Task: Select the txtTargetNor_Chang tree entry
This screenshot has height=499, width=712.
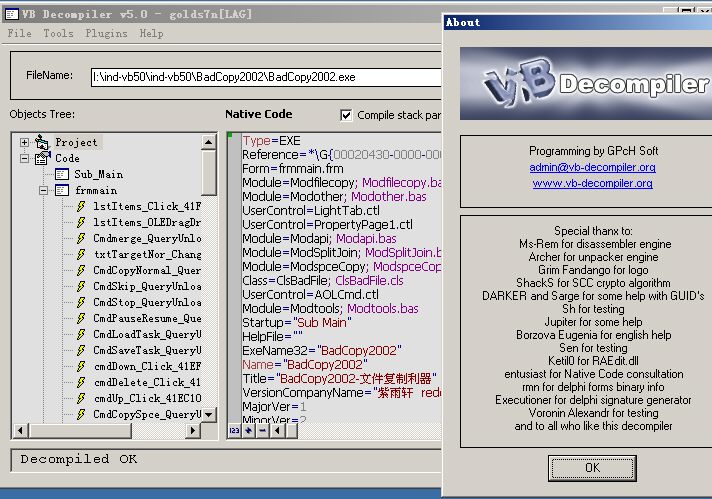Action: (148, 254)
